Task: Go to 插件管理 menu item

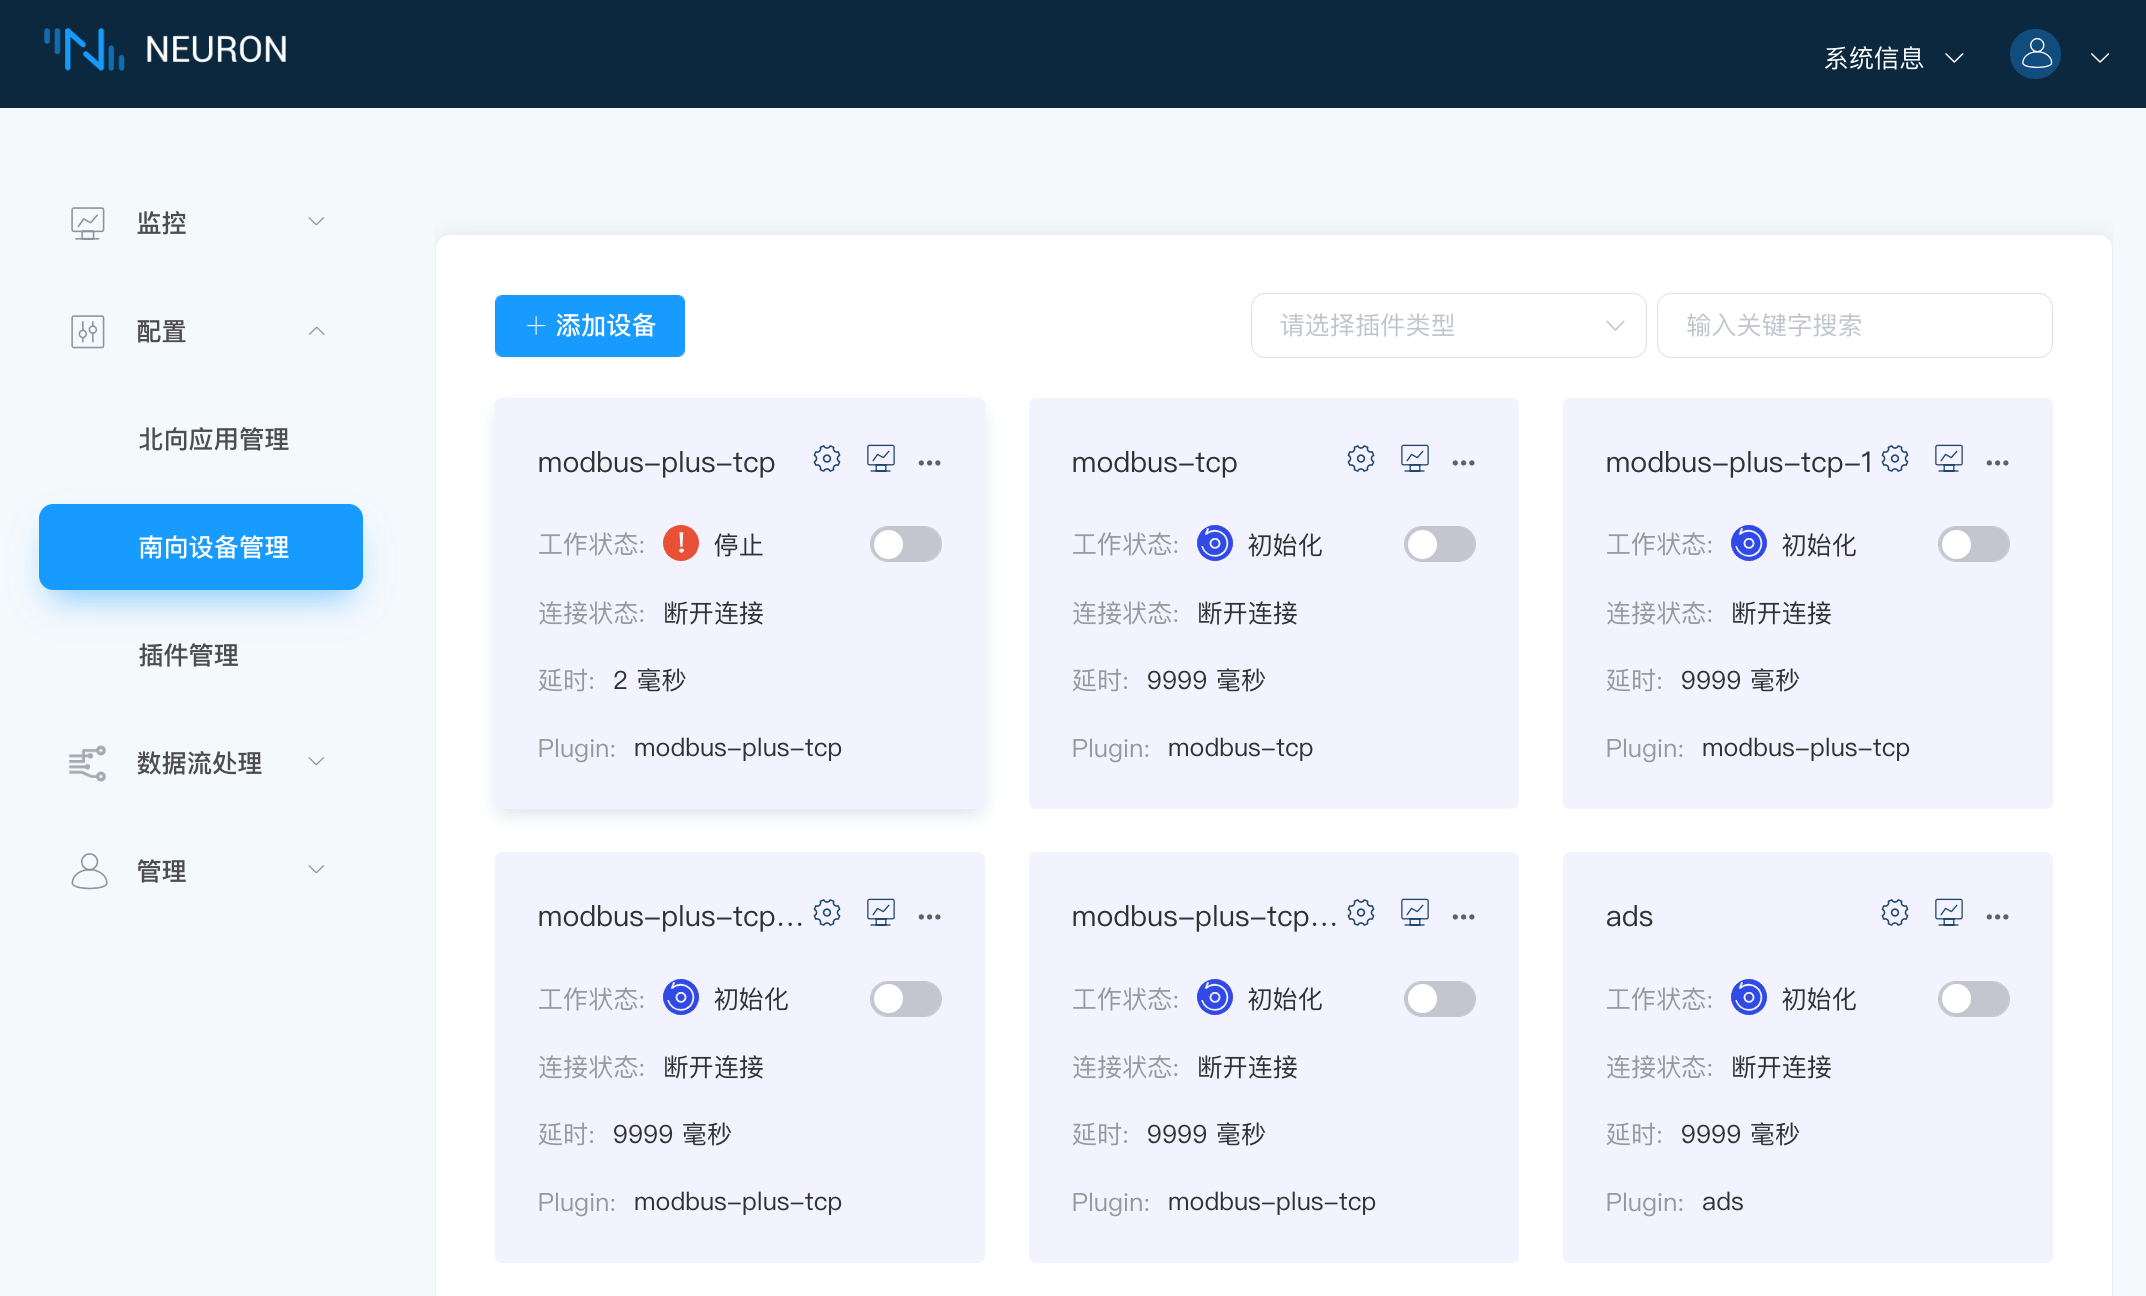Action: [188, 655]
